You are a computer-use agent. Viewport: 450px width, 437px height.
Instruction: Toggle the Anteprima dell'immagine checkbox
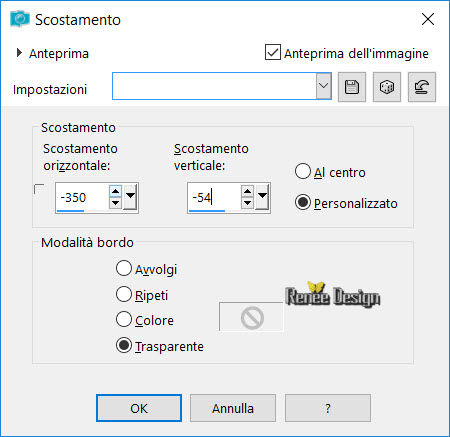(273, 52)
